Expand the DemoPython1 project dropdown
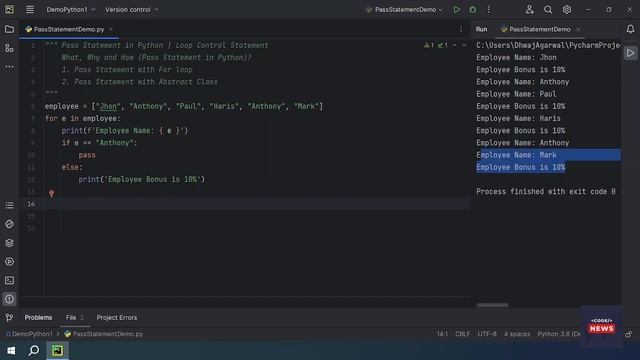 coord(71,9)
